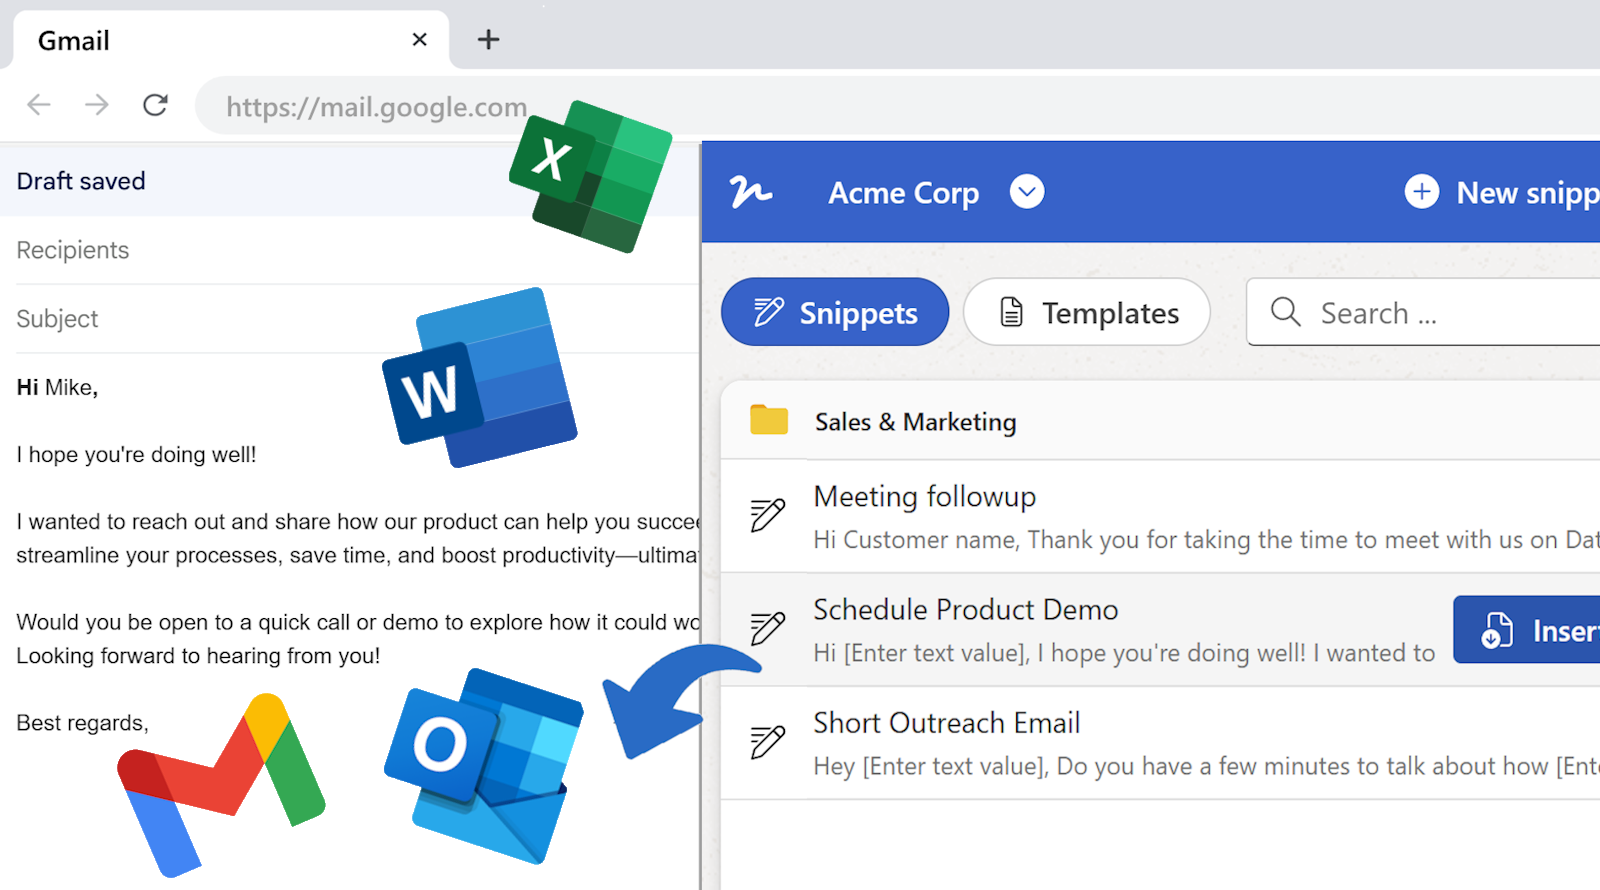The height and width of the screenshot is (890, 1600).
Task: Click the 'Would you be open' sentence
Action: (358, 622)
